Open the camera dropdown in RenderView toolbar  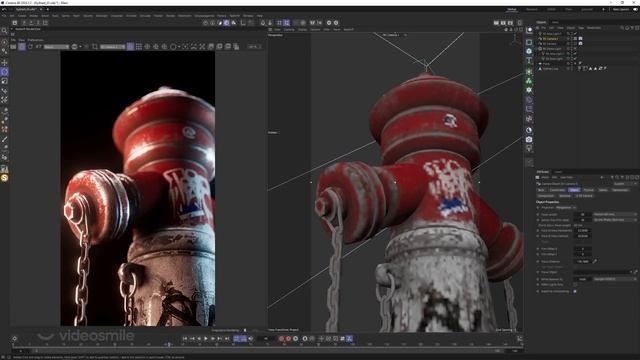point(113,47)
